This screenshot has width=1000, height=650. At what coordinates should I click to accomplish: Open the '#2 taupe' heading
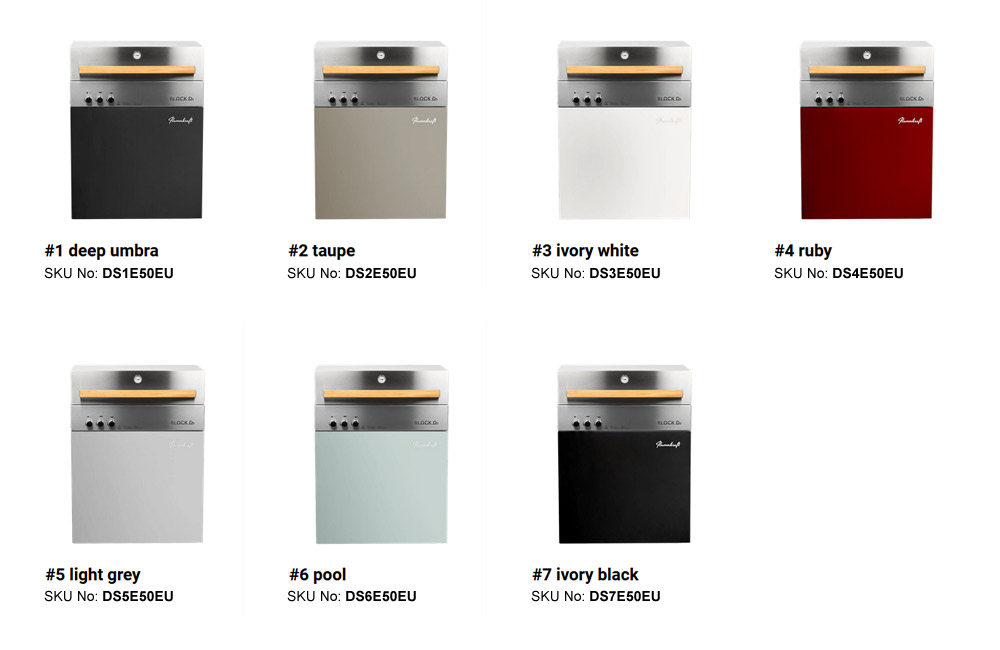pos(321,251)
